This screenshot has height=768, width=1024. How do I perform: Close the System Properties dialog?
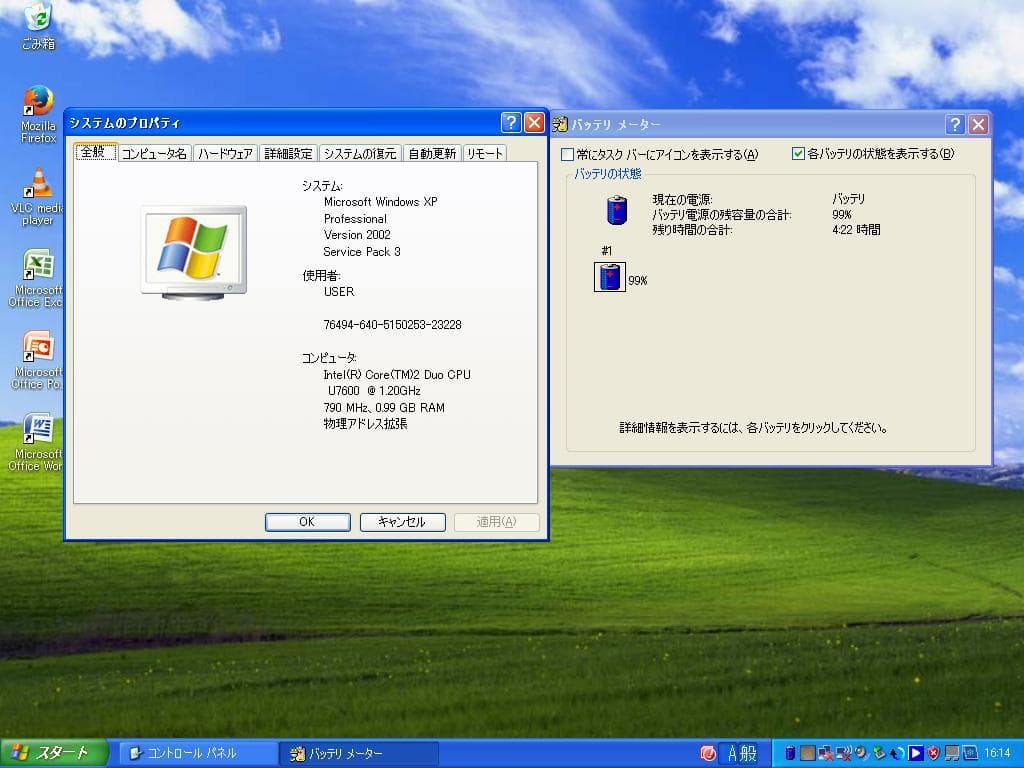point(534,122)
